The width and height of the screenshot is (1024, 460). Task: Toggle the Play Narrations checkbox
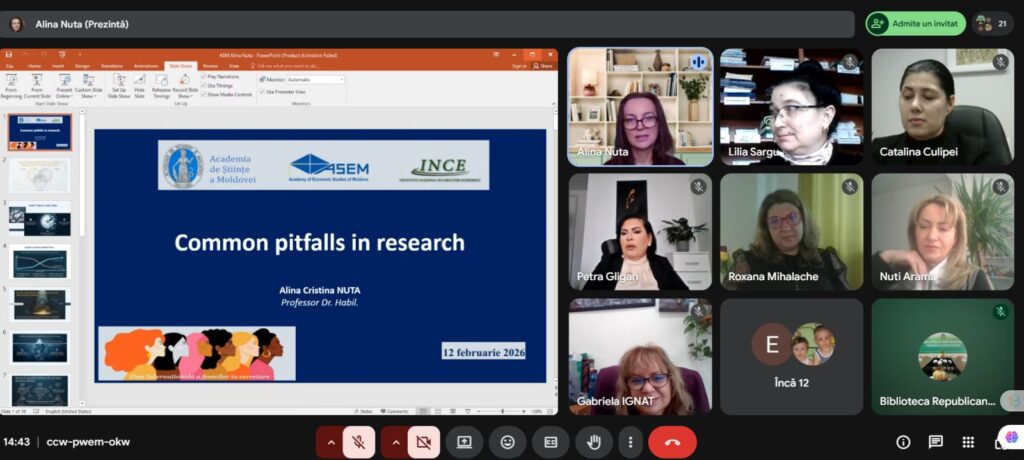pos(204,76)
